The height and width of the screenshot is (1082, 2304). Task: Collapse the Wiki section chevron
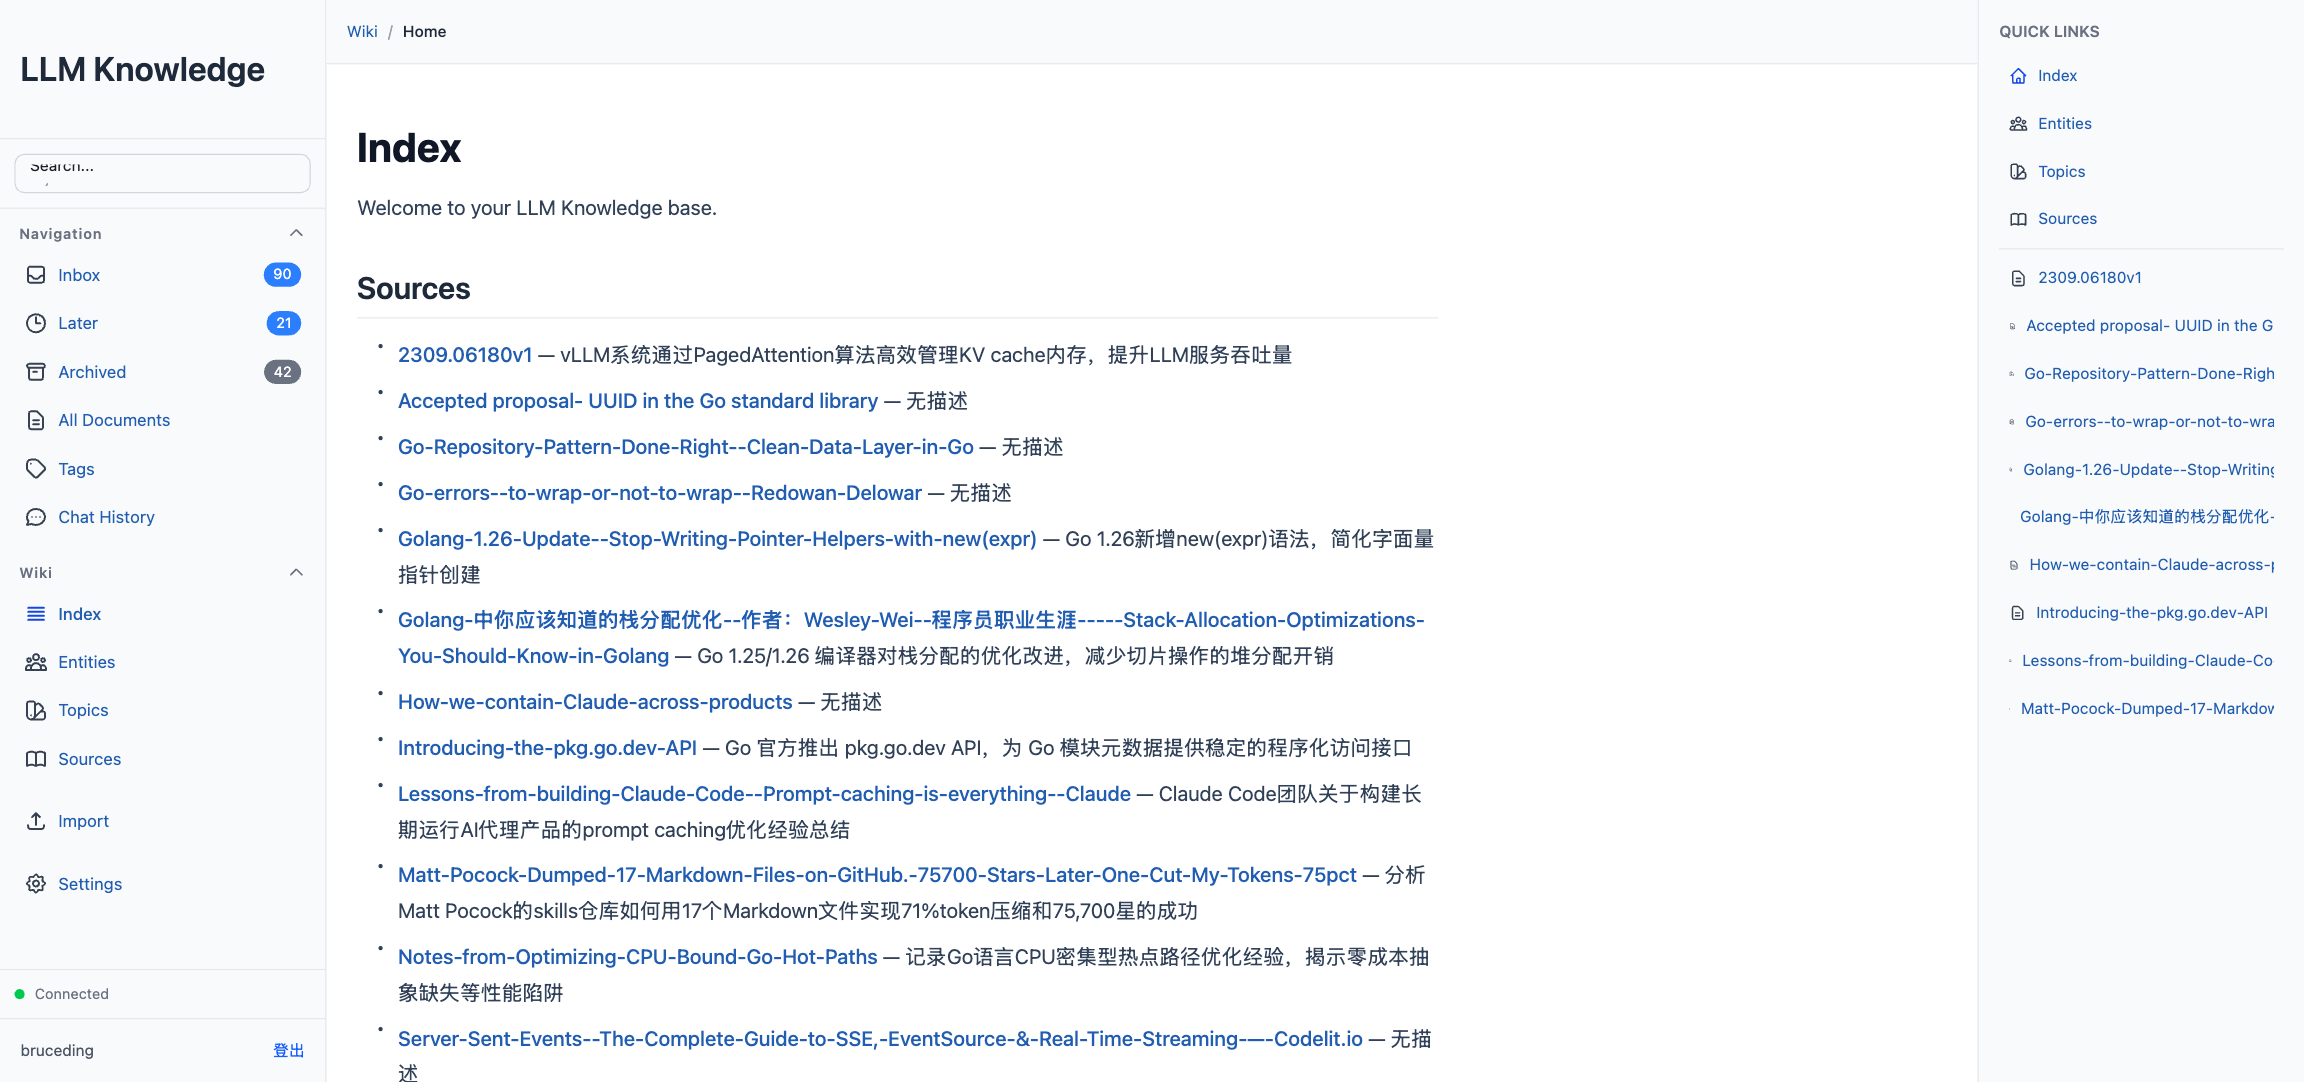pos(296,572)
